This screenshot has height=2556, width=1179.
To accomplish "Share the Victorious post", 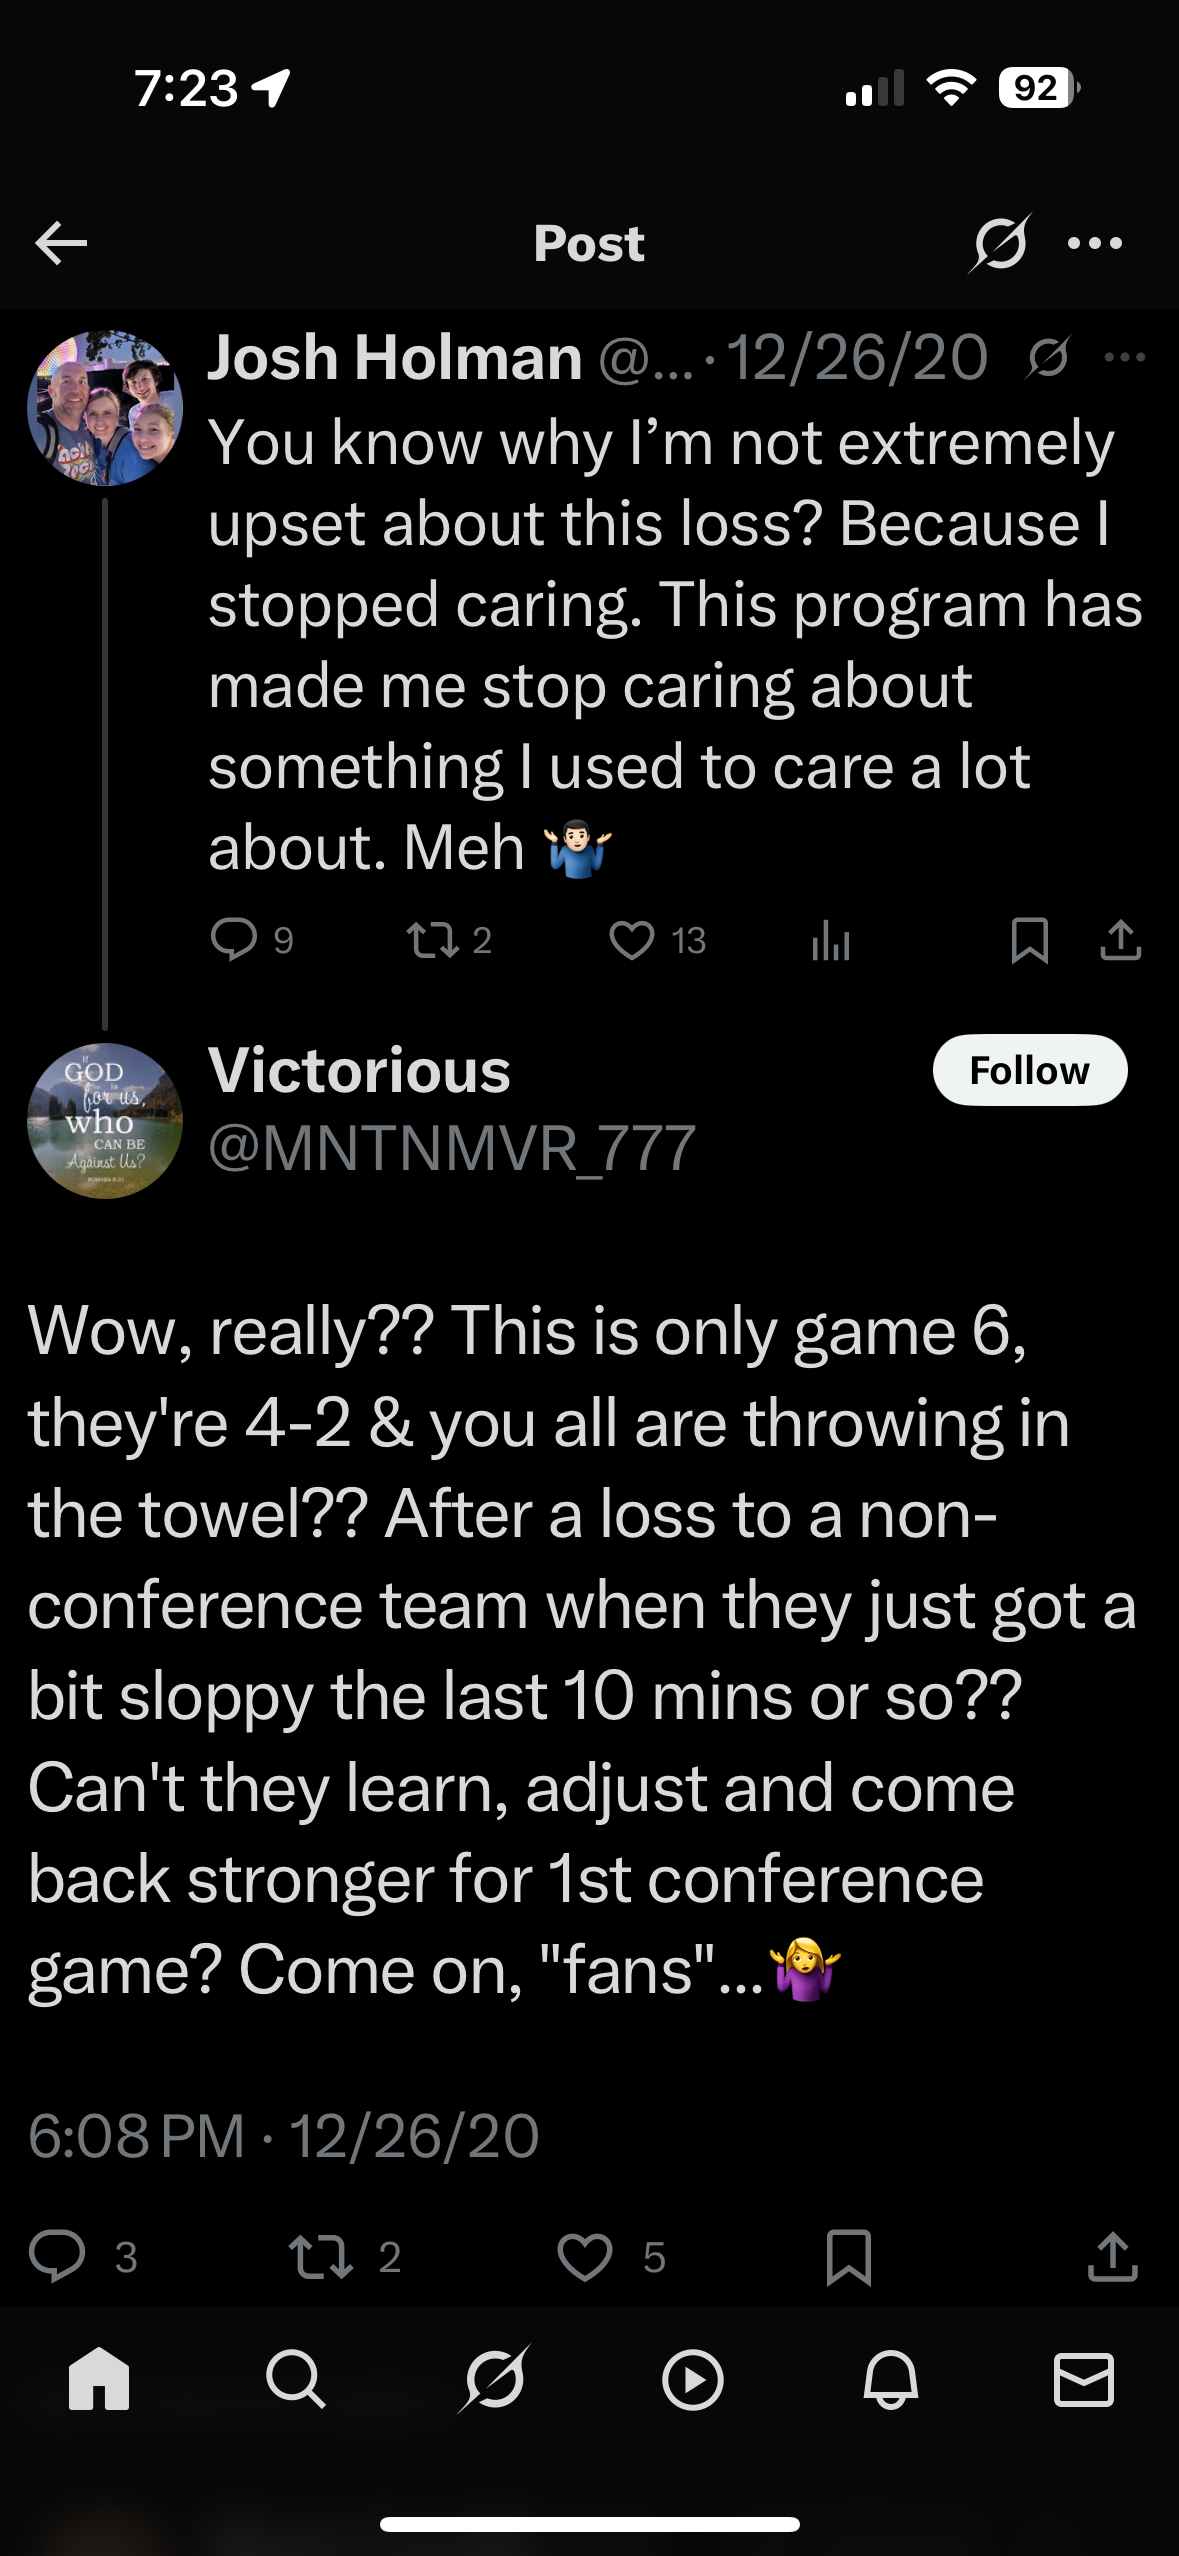I will pos(1112,2256).
